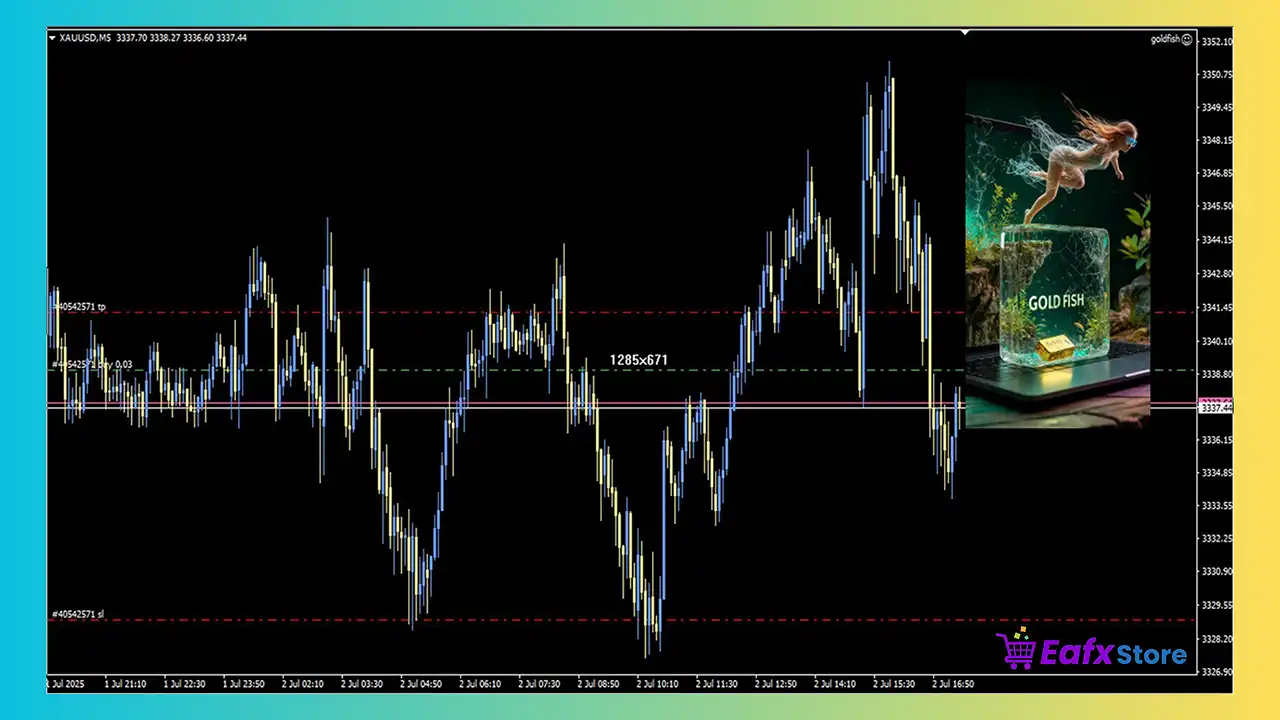Click the Eafx Store shopping cart icon
1280x720 pixels.
pyautogui.click(x=1016, y=650)
